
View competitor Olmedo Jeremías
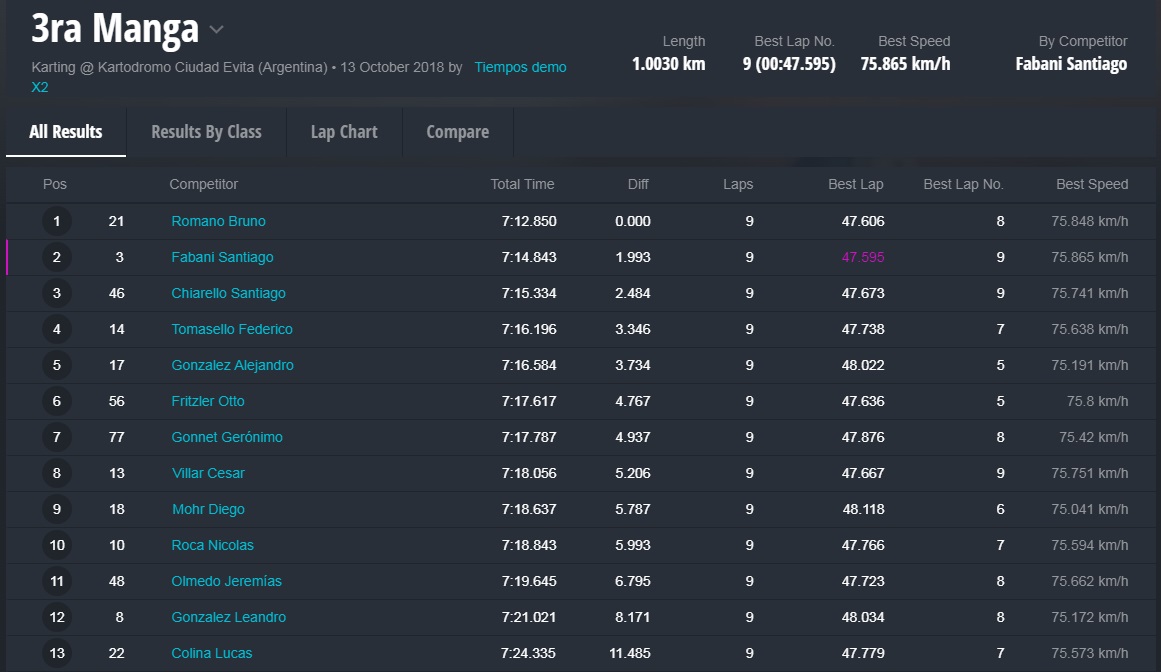(x=226, y=581)
